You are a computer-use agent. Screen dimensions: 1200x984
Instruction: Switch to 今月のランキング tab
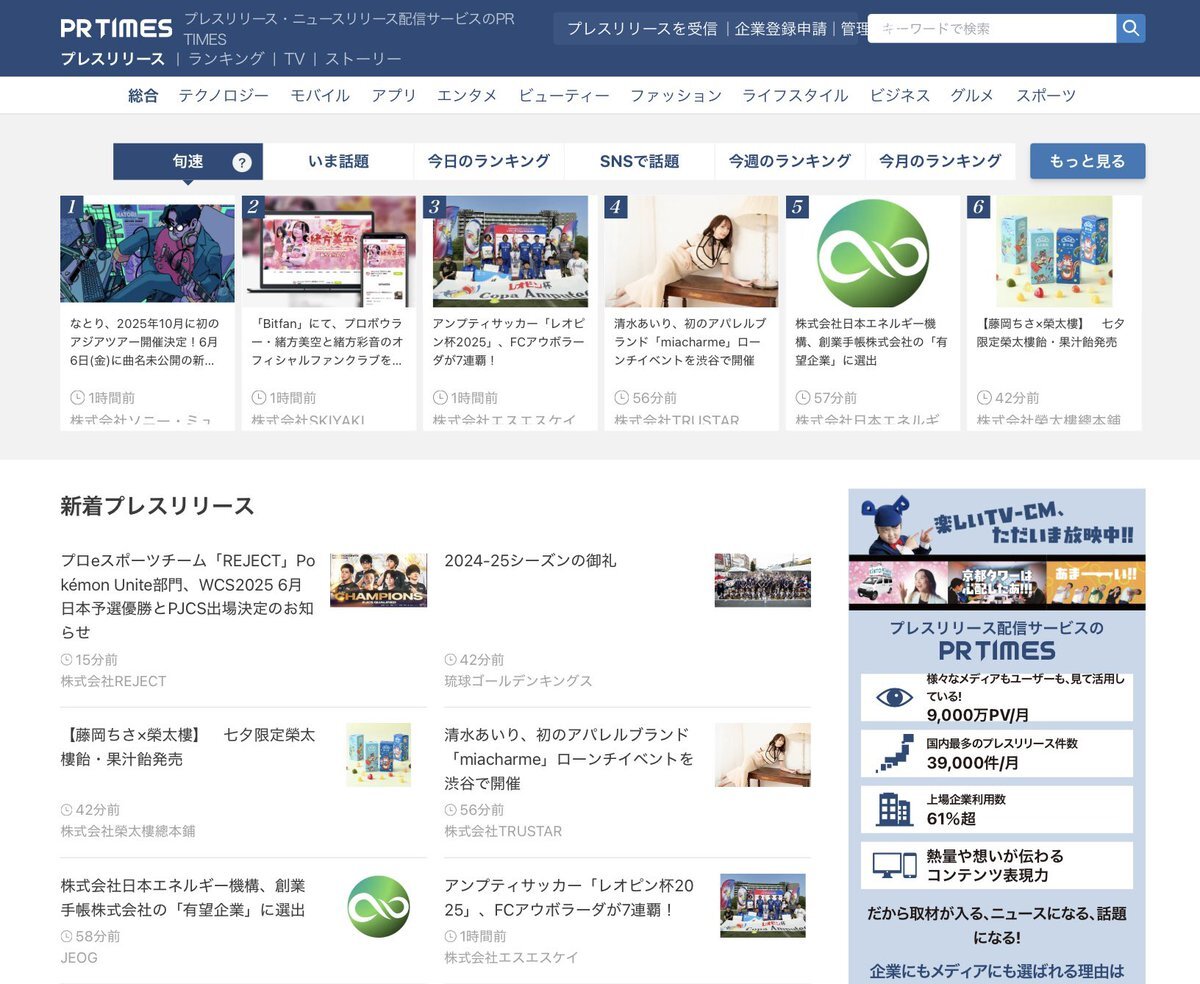(940, 161)
